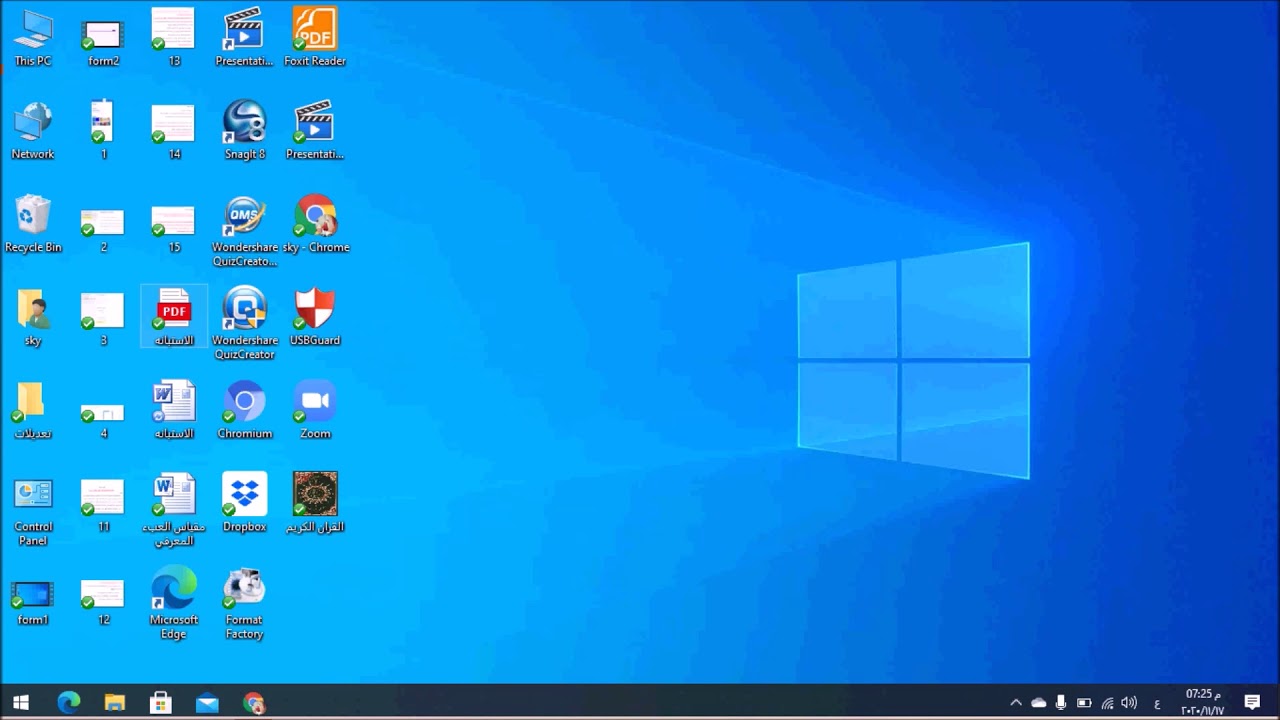Viewport: 1280px width, 720px height.
Task: Select the desktop file named 13
Action: (174, 38)
